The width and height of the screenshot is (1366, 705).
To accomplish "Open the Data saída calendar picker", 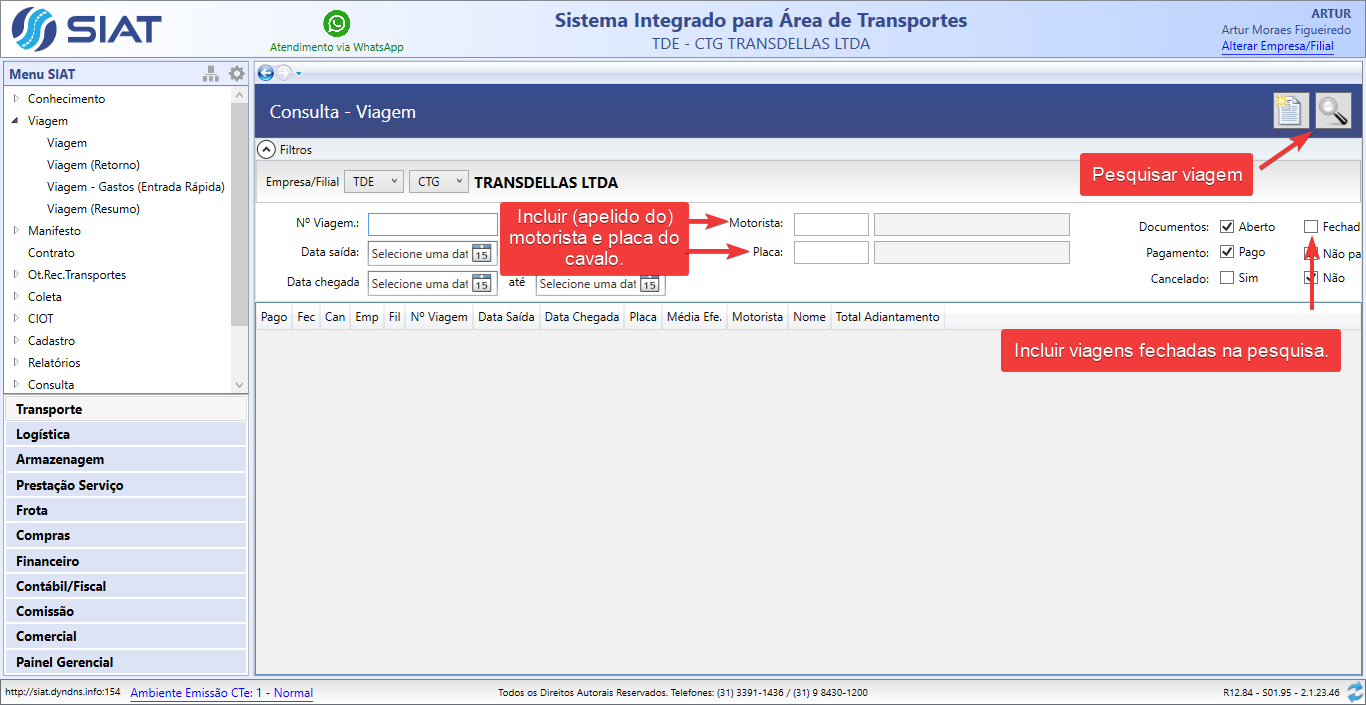I will tap(481, 253).
